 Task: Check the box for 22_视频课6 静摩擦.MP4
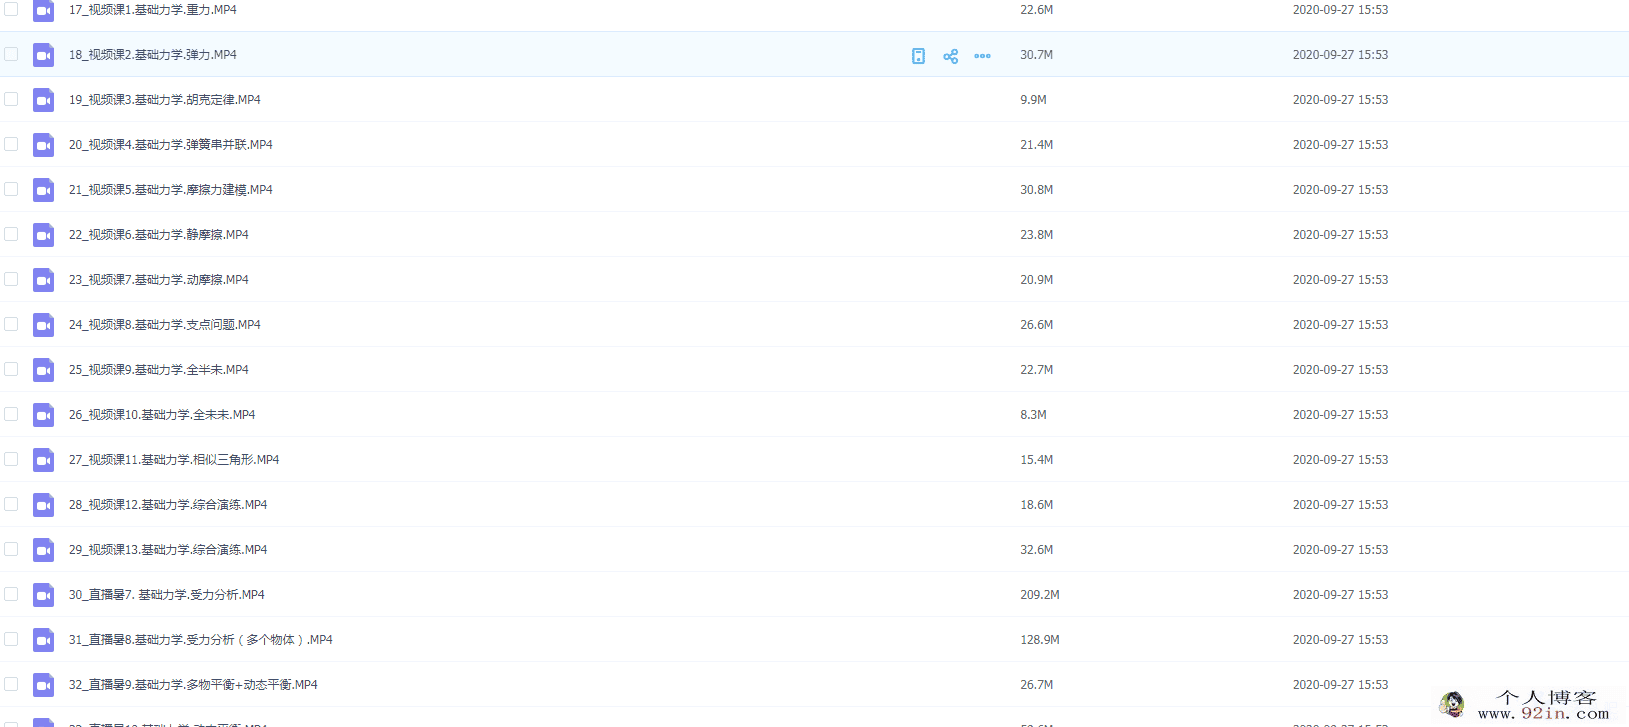(x=11, y=234)
